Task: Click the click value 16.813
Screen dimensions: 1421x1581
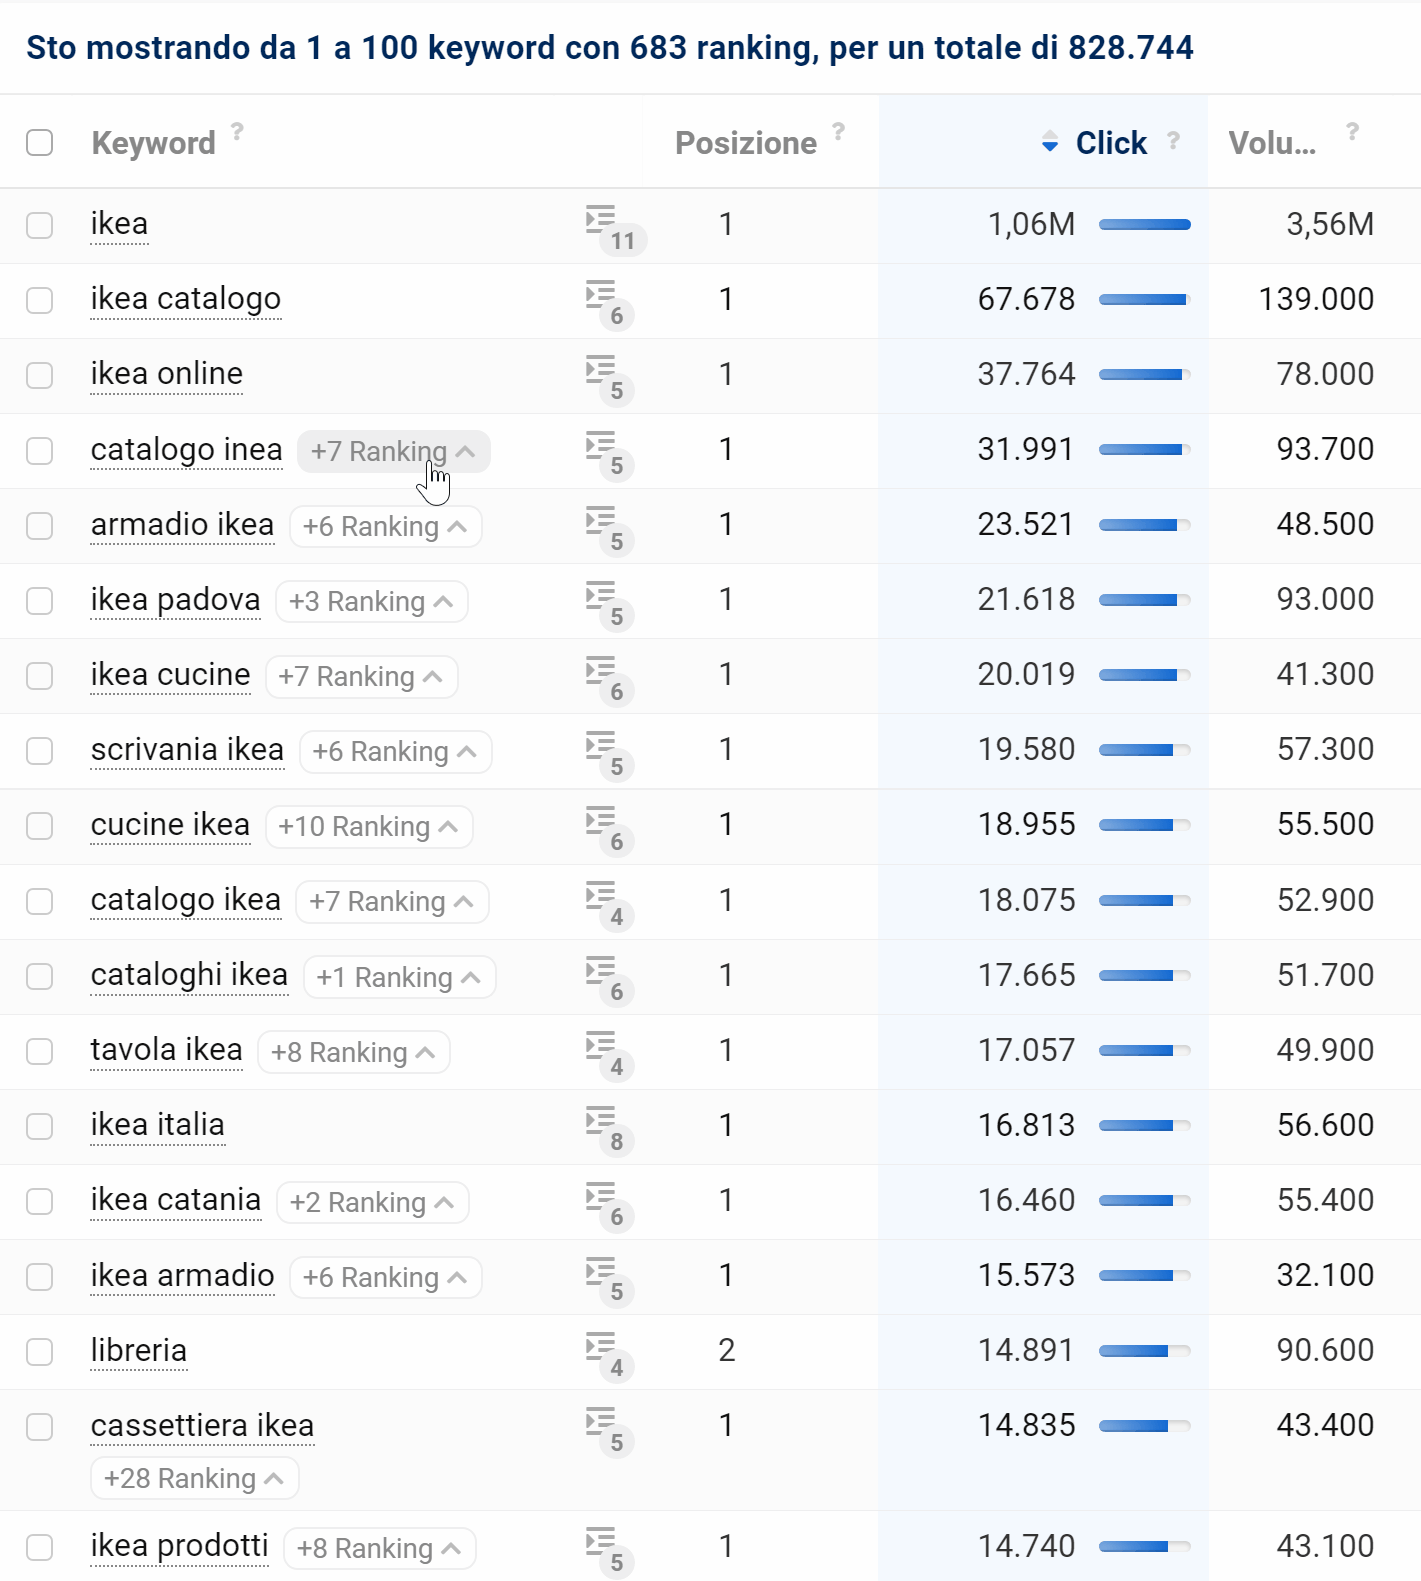Action: [1026, 1125]
